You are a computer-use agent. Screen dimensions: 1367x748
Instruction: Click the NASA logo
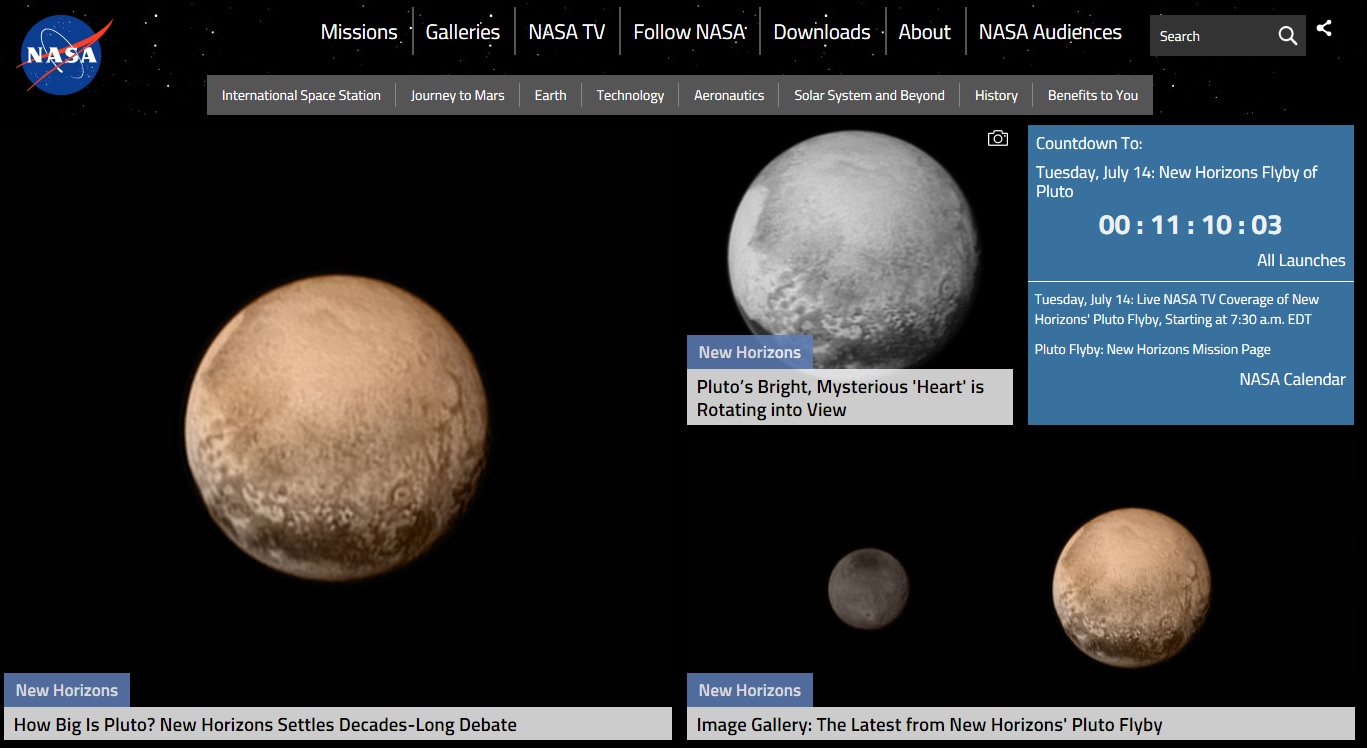(x=62, y=56)
